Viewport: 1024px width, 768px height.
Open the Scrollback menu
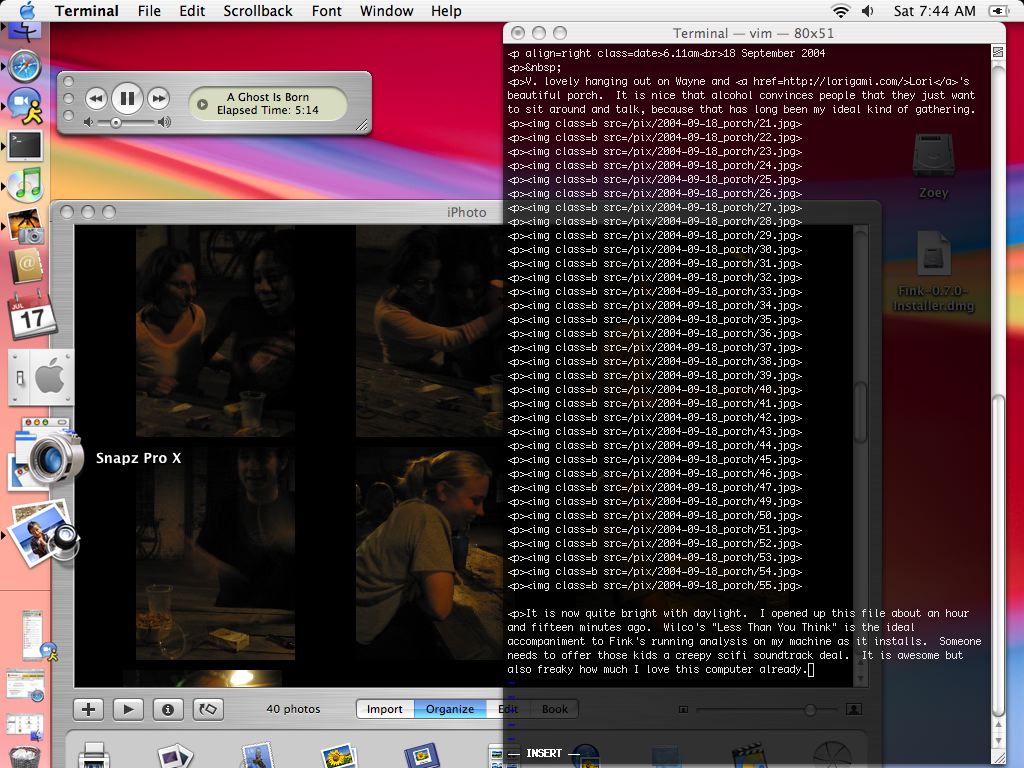pyautogui.click(x=258, y=11)
